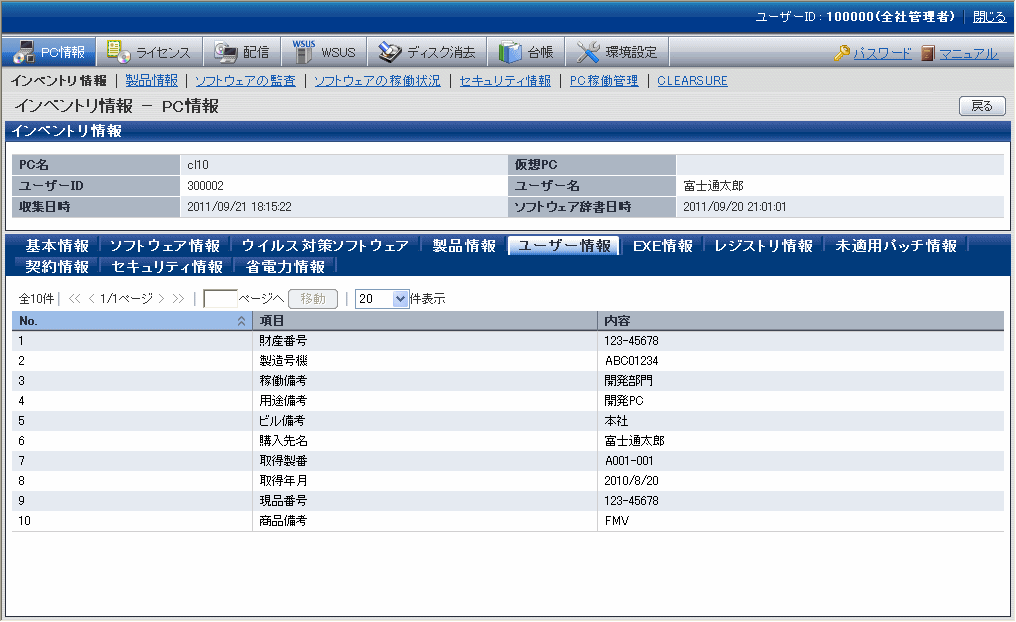The height and width of the screenshot is (622, 1016).
Task: Open the 20件表示 page size dropdown
Action: click(401, 298)
